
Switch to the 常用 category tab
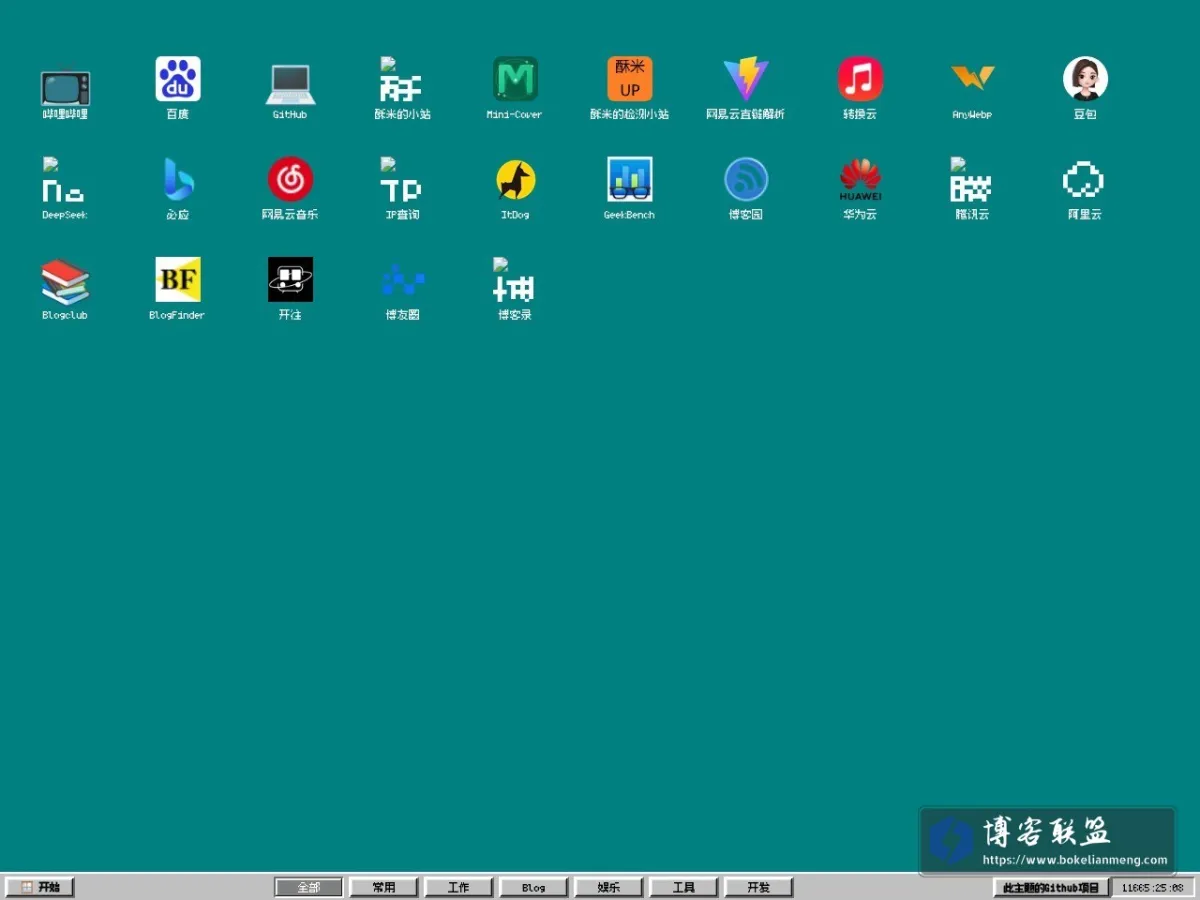point(384,887)
